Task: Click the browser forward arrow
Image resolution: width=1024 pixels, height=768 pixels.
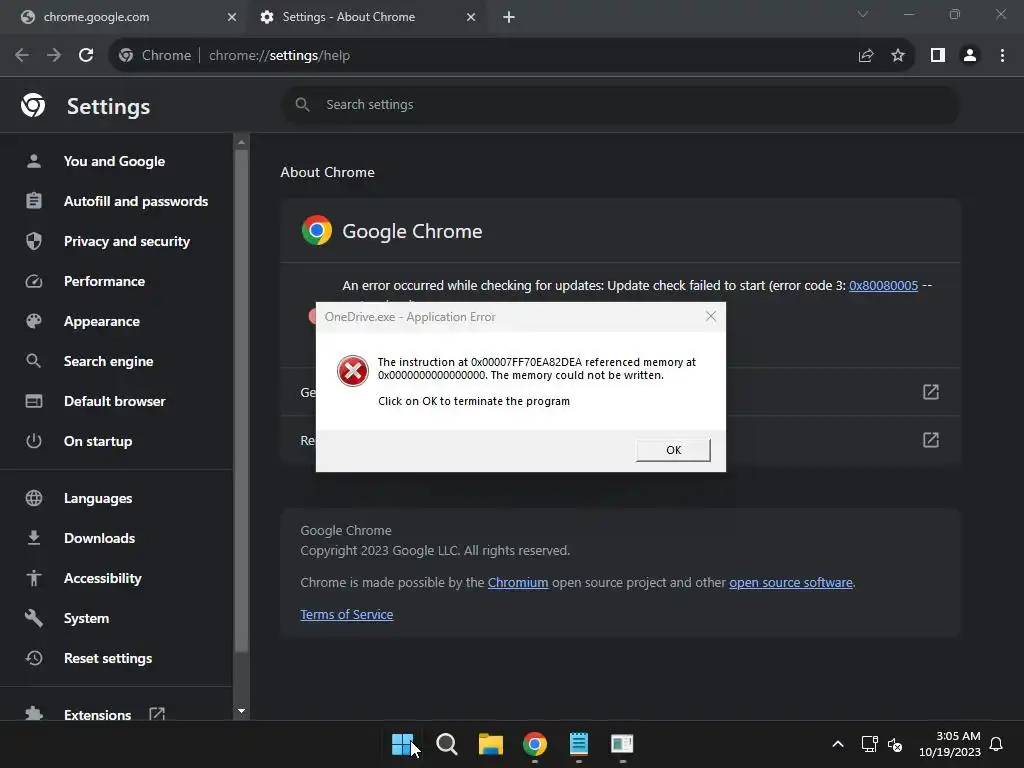Action: 54,56
